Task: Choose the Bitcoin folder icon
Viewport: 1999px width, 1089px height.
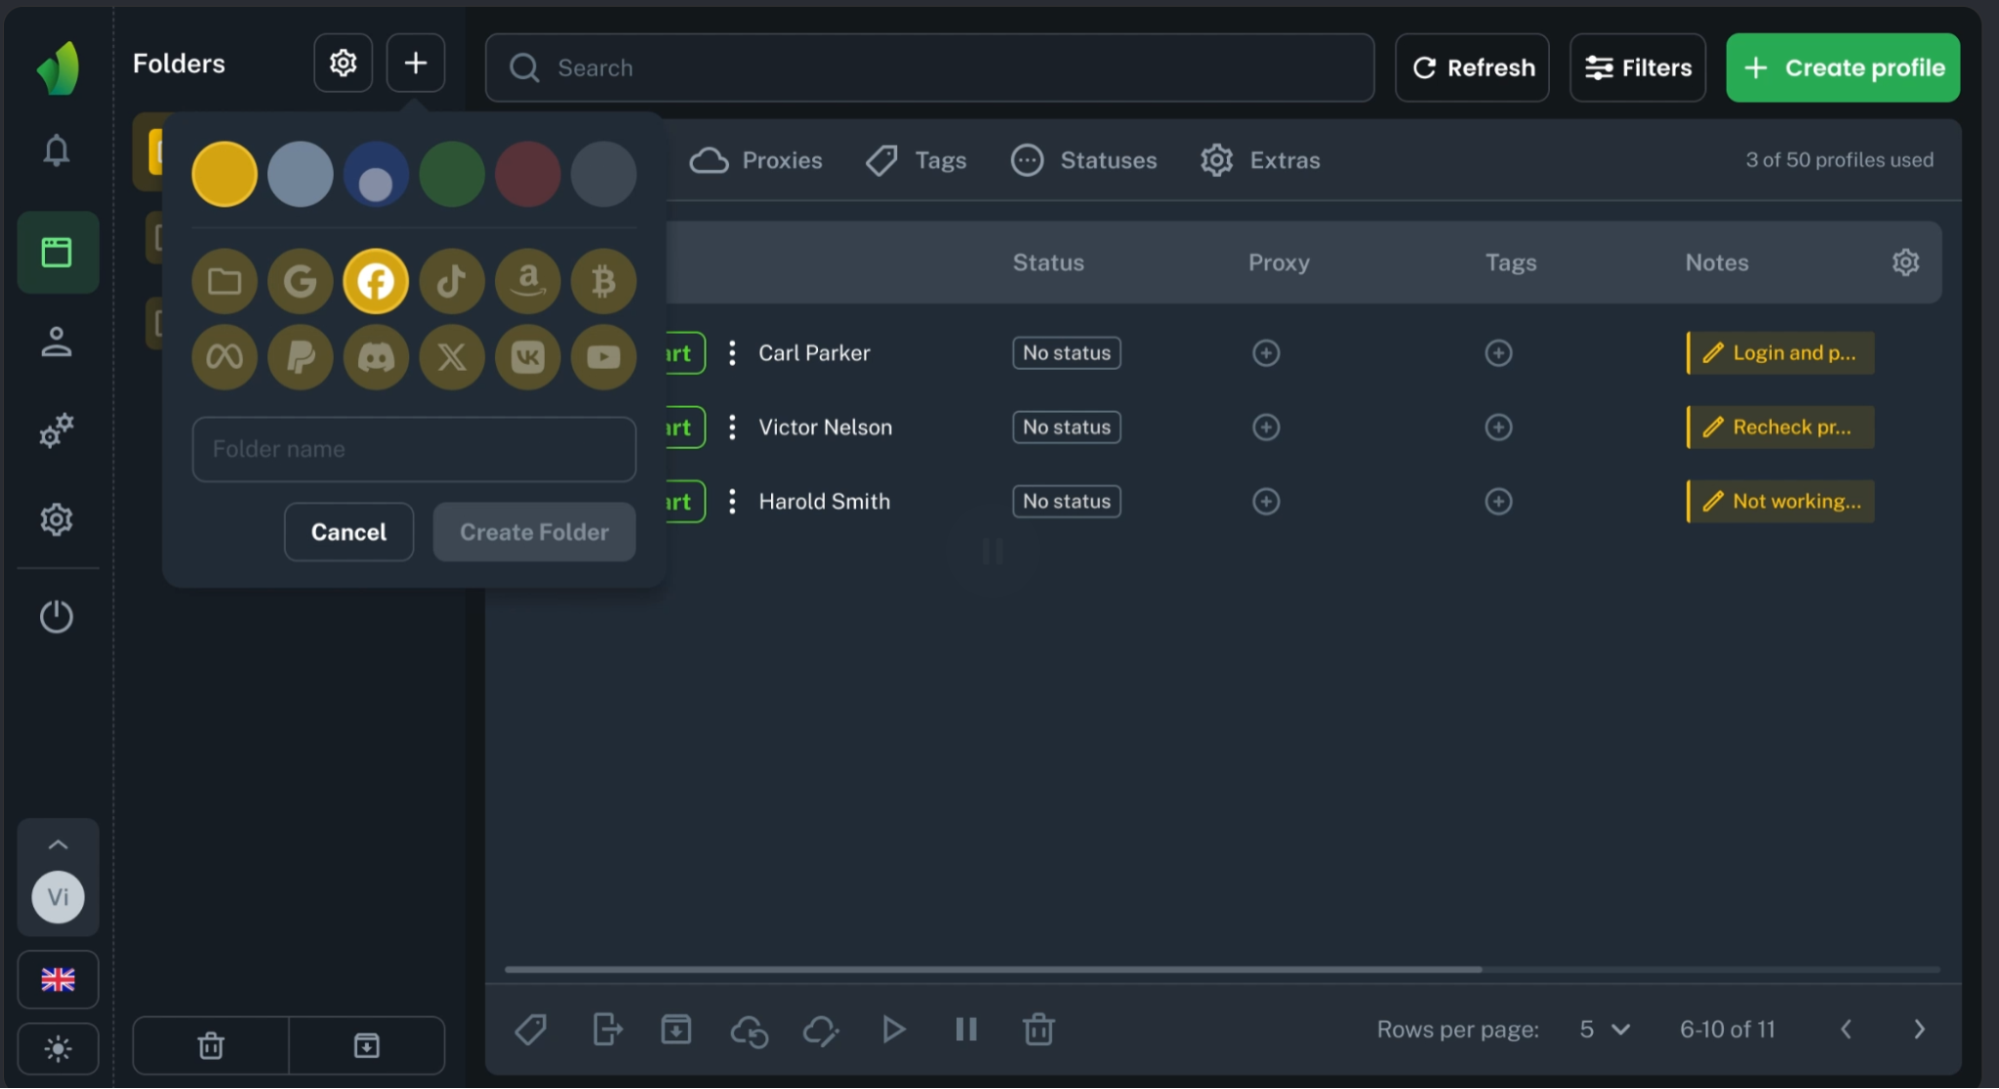Action: pyautogui.click(x=603, y=281)
